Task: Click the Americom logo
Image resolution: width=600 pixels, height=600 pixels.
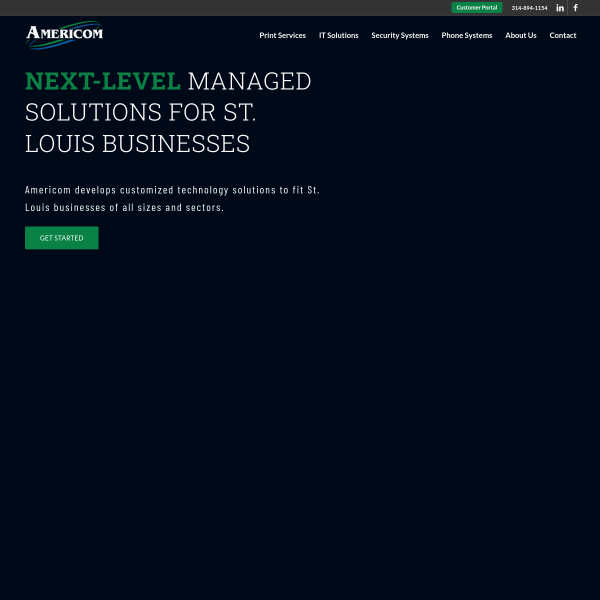Action: click(x=65, y=35)
